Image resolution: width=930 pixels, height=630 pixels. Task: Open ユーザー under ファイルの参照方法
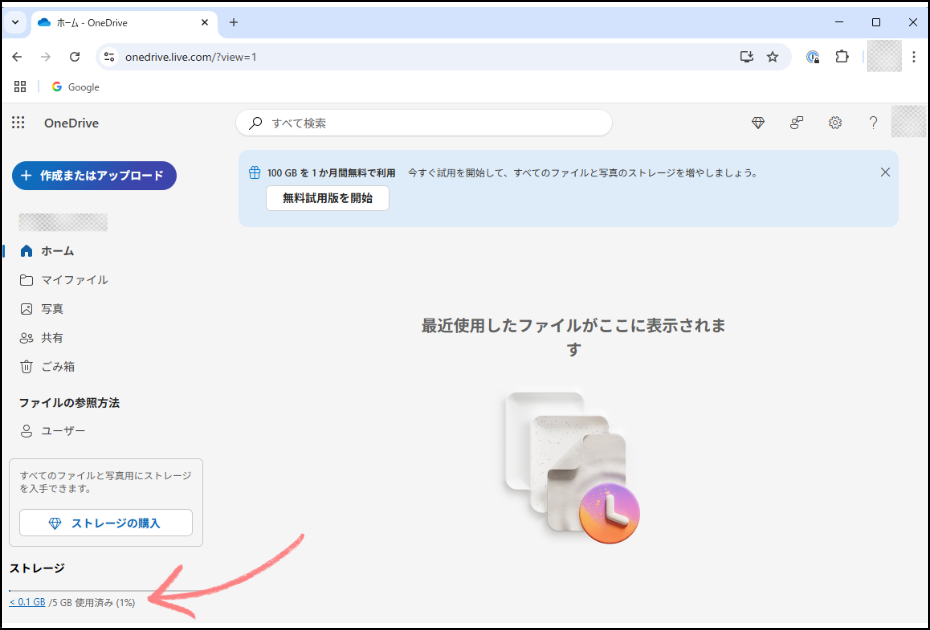[53, 431]
